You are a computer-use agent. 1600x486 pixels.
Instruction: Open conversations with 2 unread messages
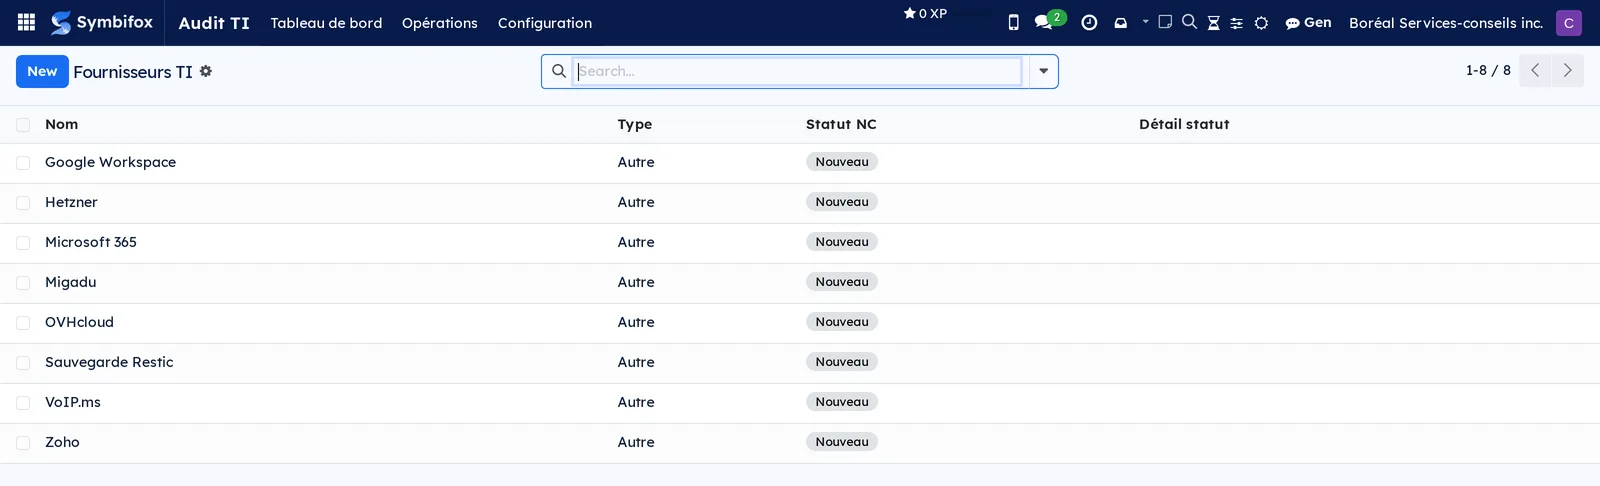pyautogui.click(x=1049, y=21)
